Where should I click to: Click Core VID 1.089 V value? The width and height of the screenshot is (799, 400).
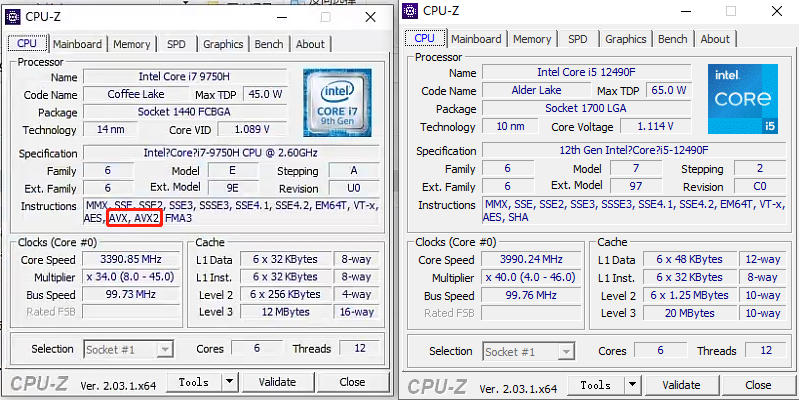pos(252,129)
